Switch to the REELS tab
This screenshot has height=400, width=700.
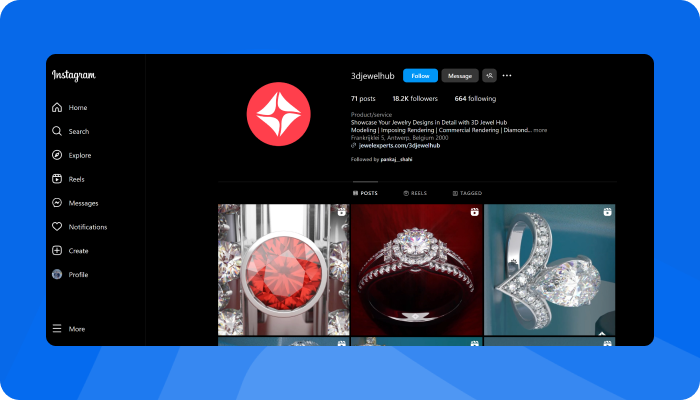click(x=415, y=193)
